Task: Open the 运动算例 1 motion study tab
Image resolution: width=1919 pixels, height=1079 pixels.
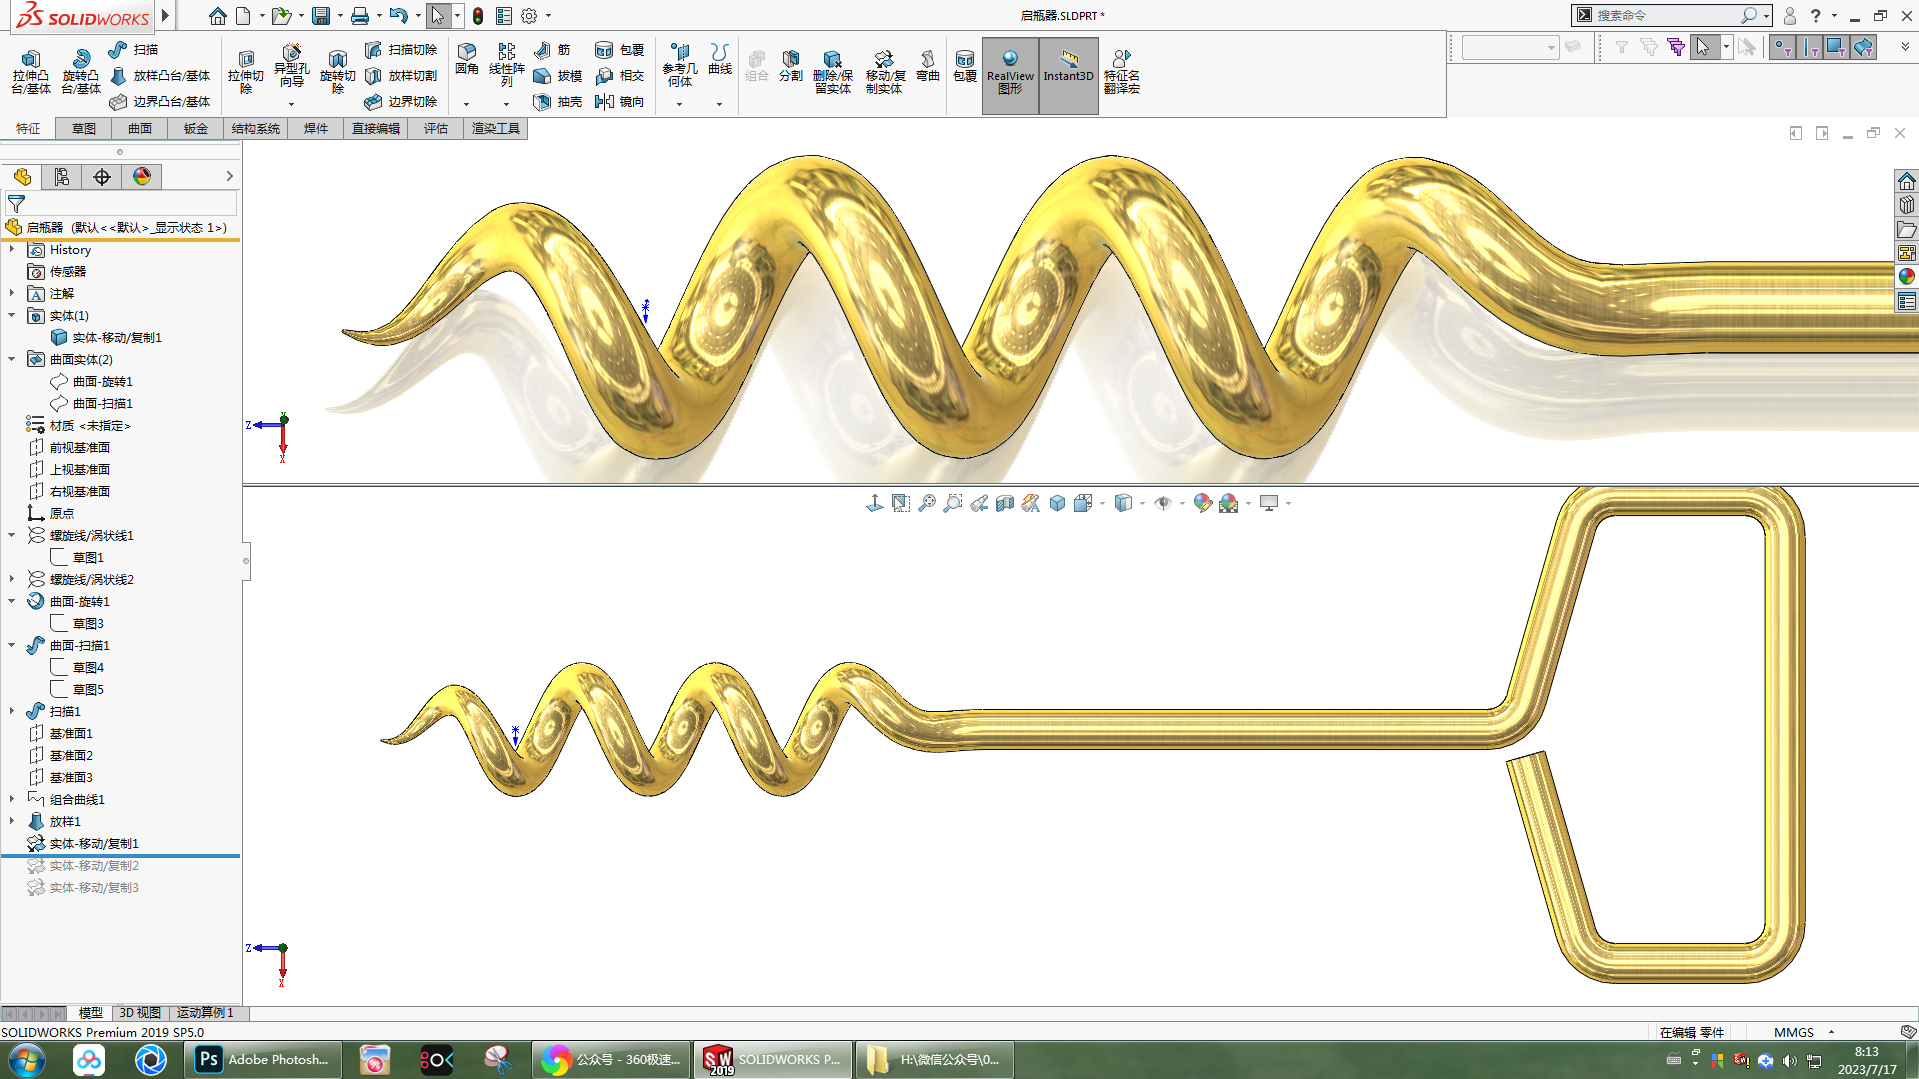Action: [205, 1013]
